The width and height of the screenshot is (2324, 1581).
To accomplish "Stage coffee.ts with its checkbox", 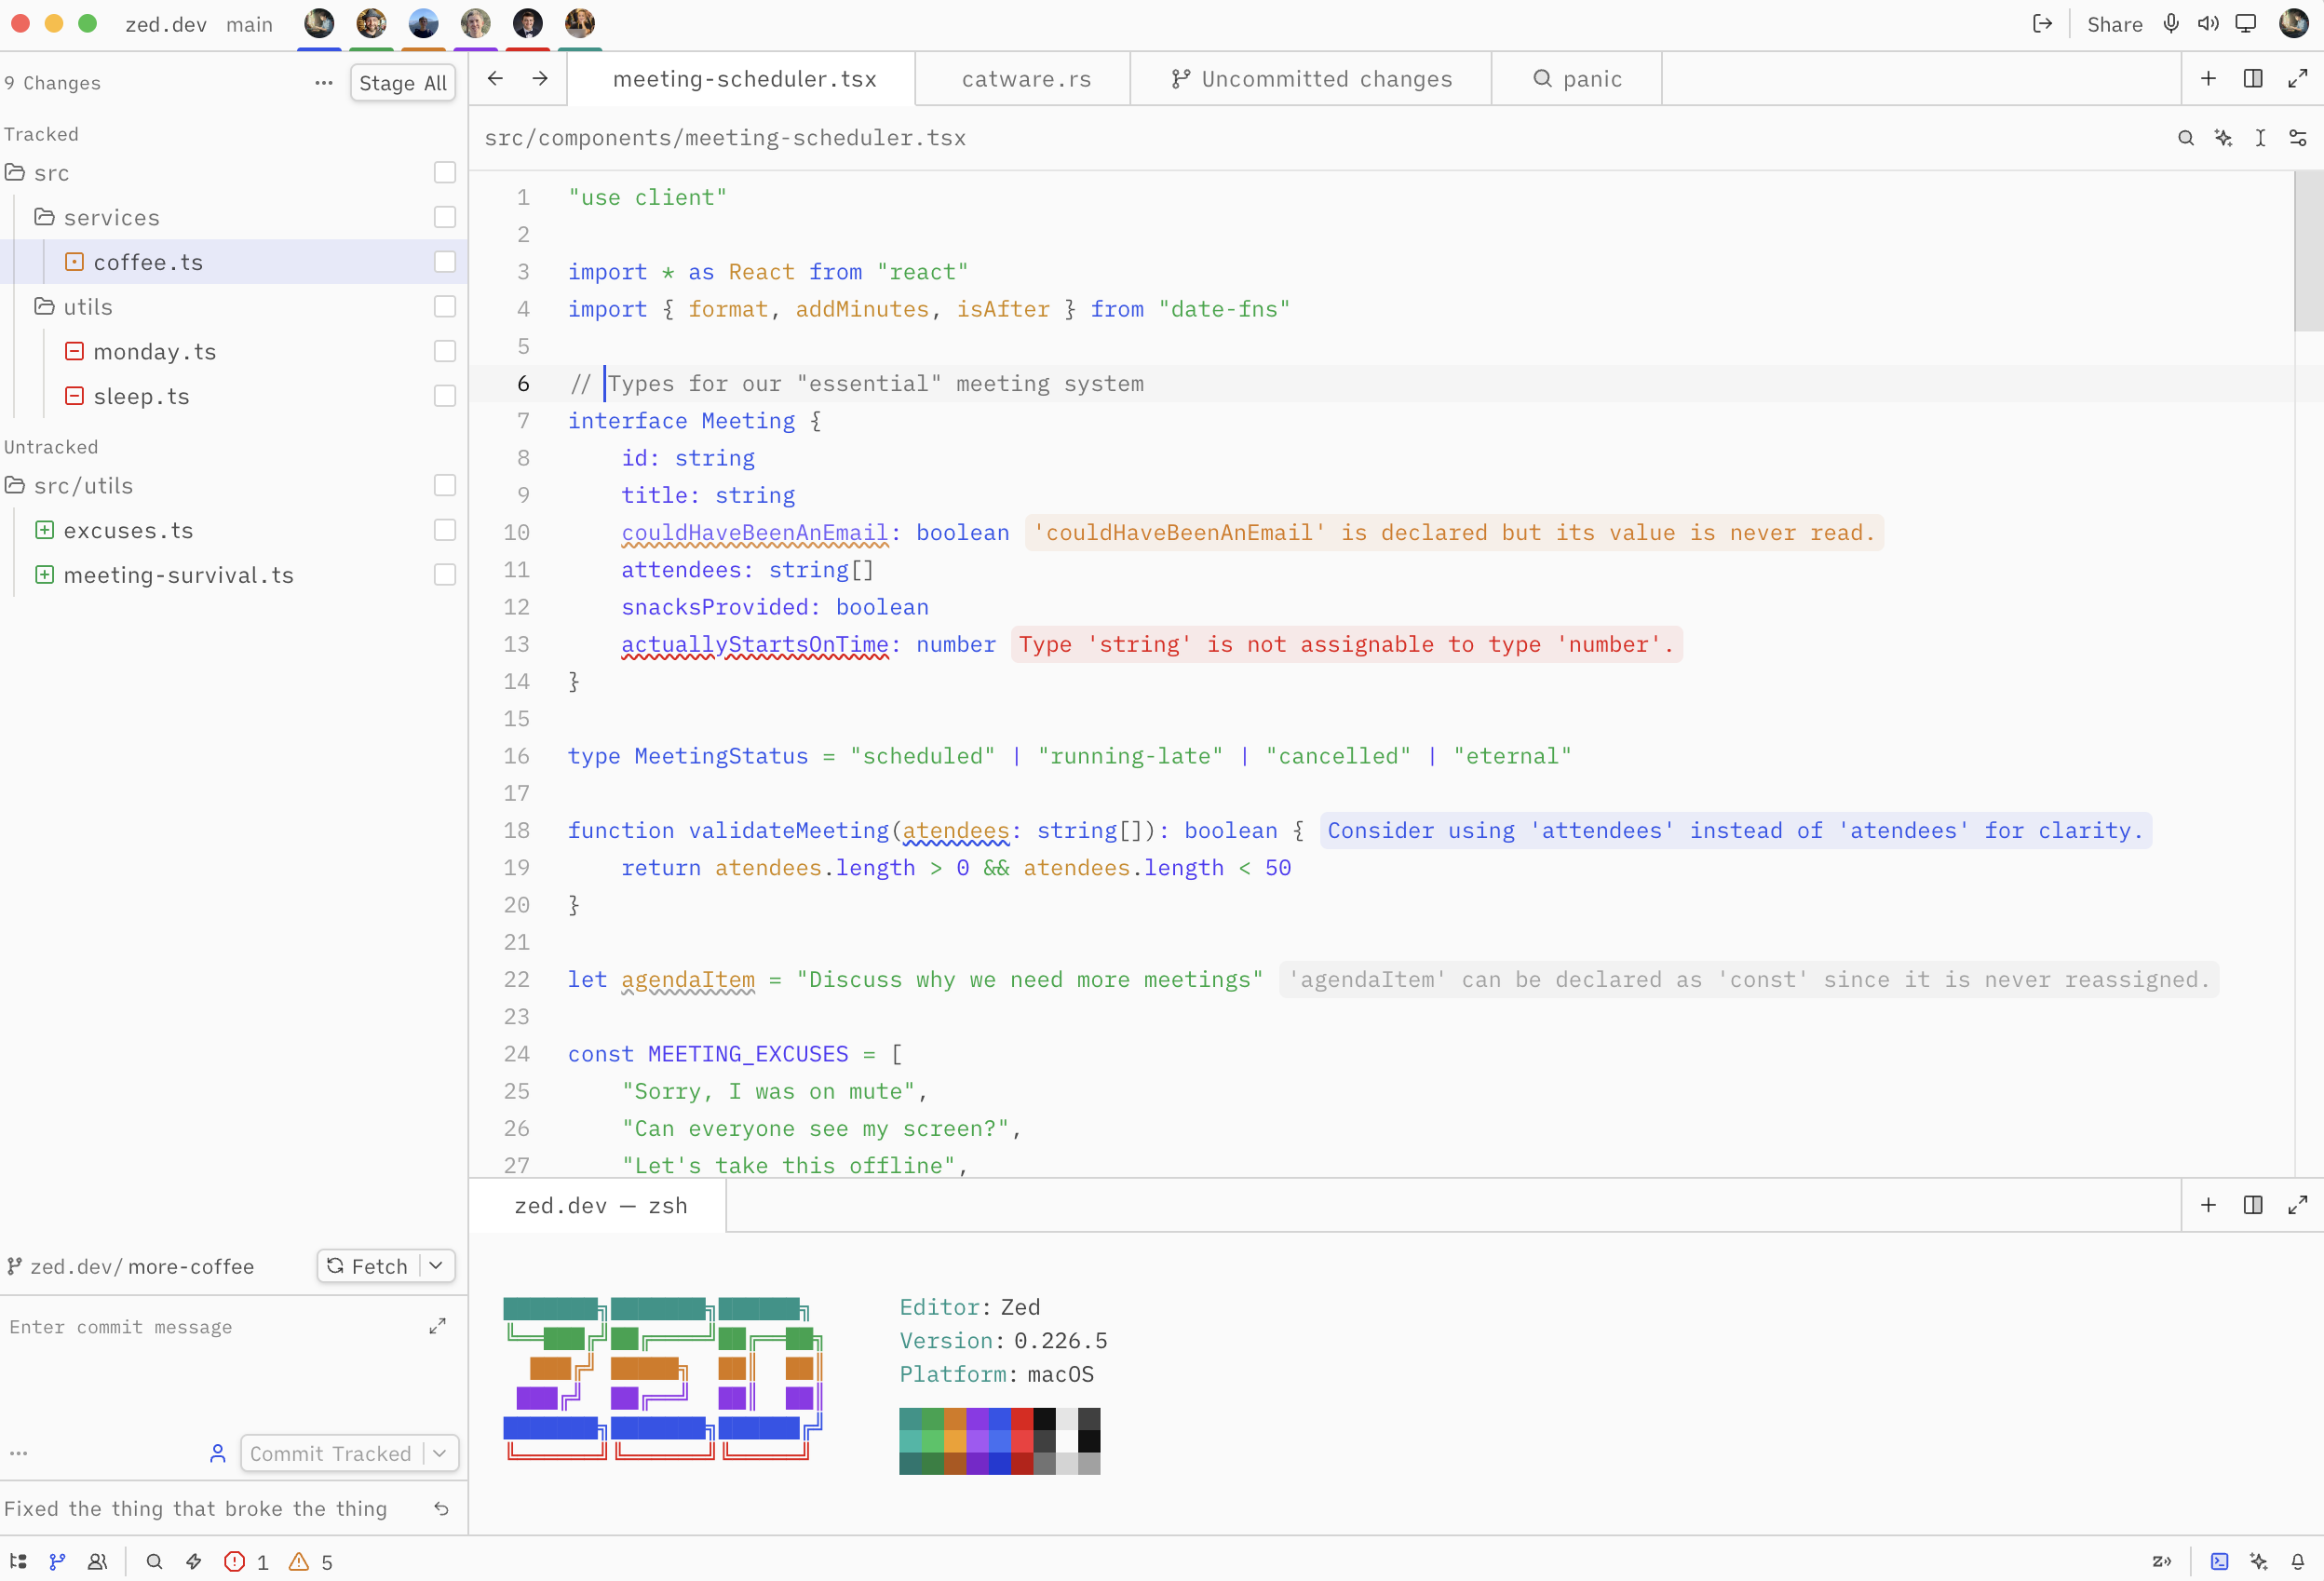I will (445, 262).
